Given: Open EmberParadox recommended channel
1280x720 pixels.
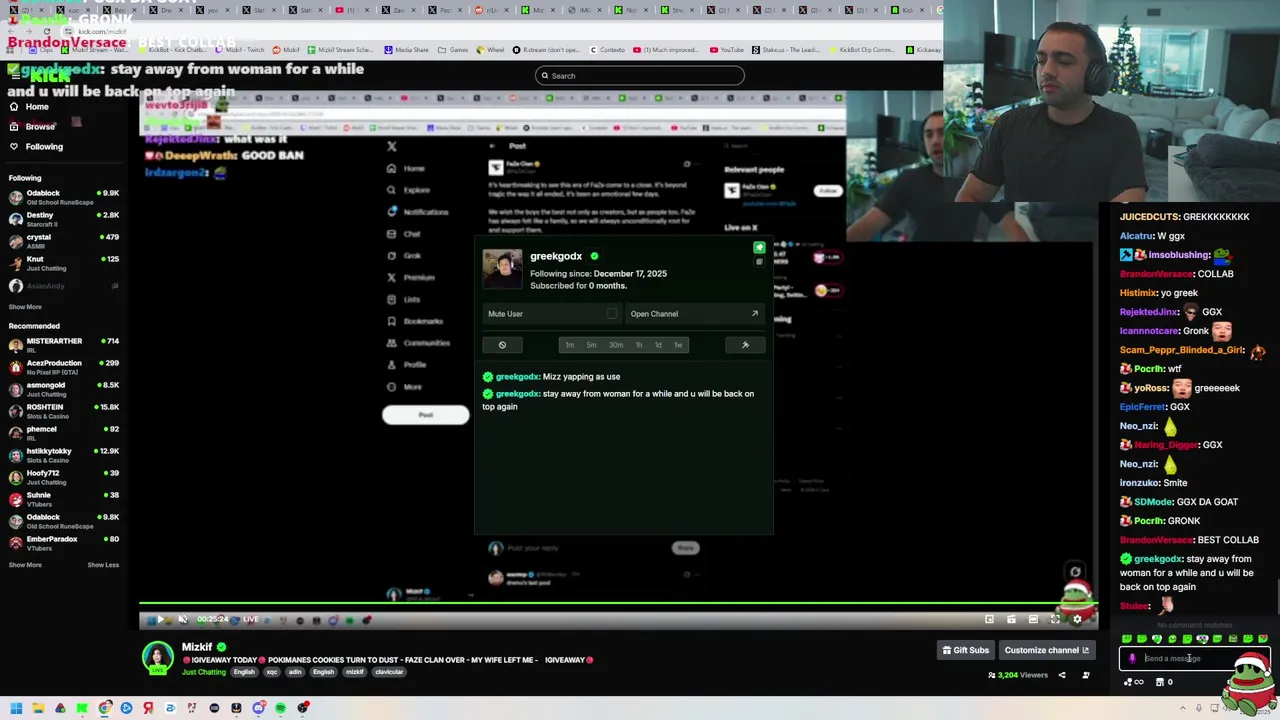Looking at the screenshot, I should [x=64, y=543].
